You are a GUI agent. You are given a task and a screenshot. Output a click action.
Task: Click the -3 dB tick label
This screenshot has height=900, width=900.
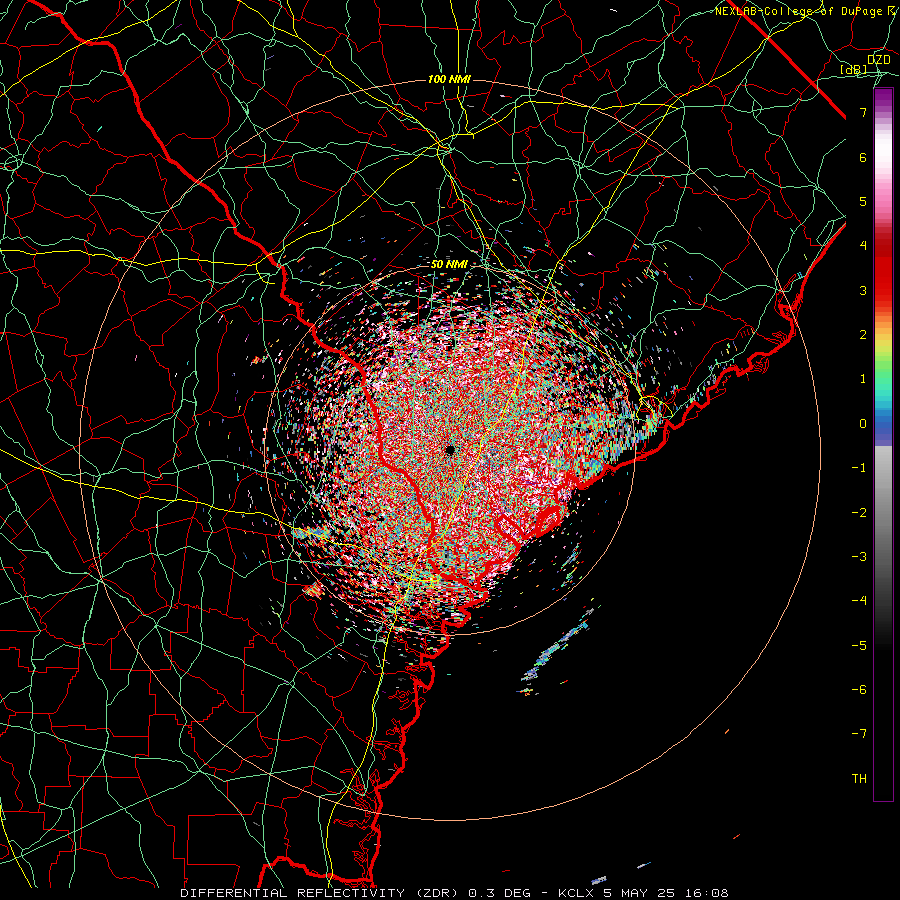pos(859,557)
